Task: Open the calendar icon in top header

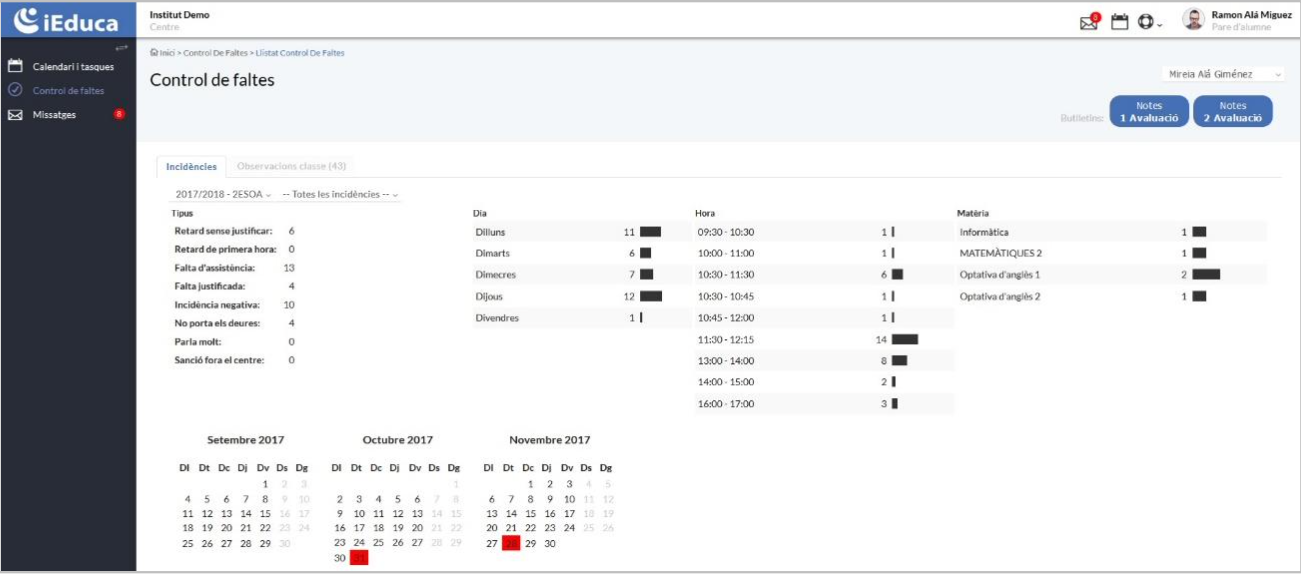Action: coord(1120,22)
